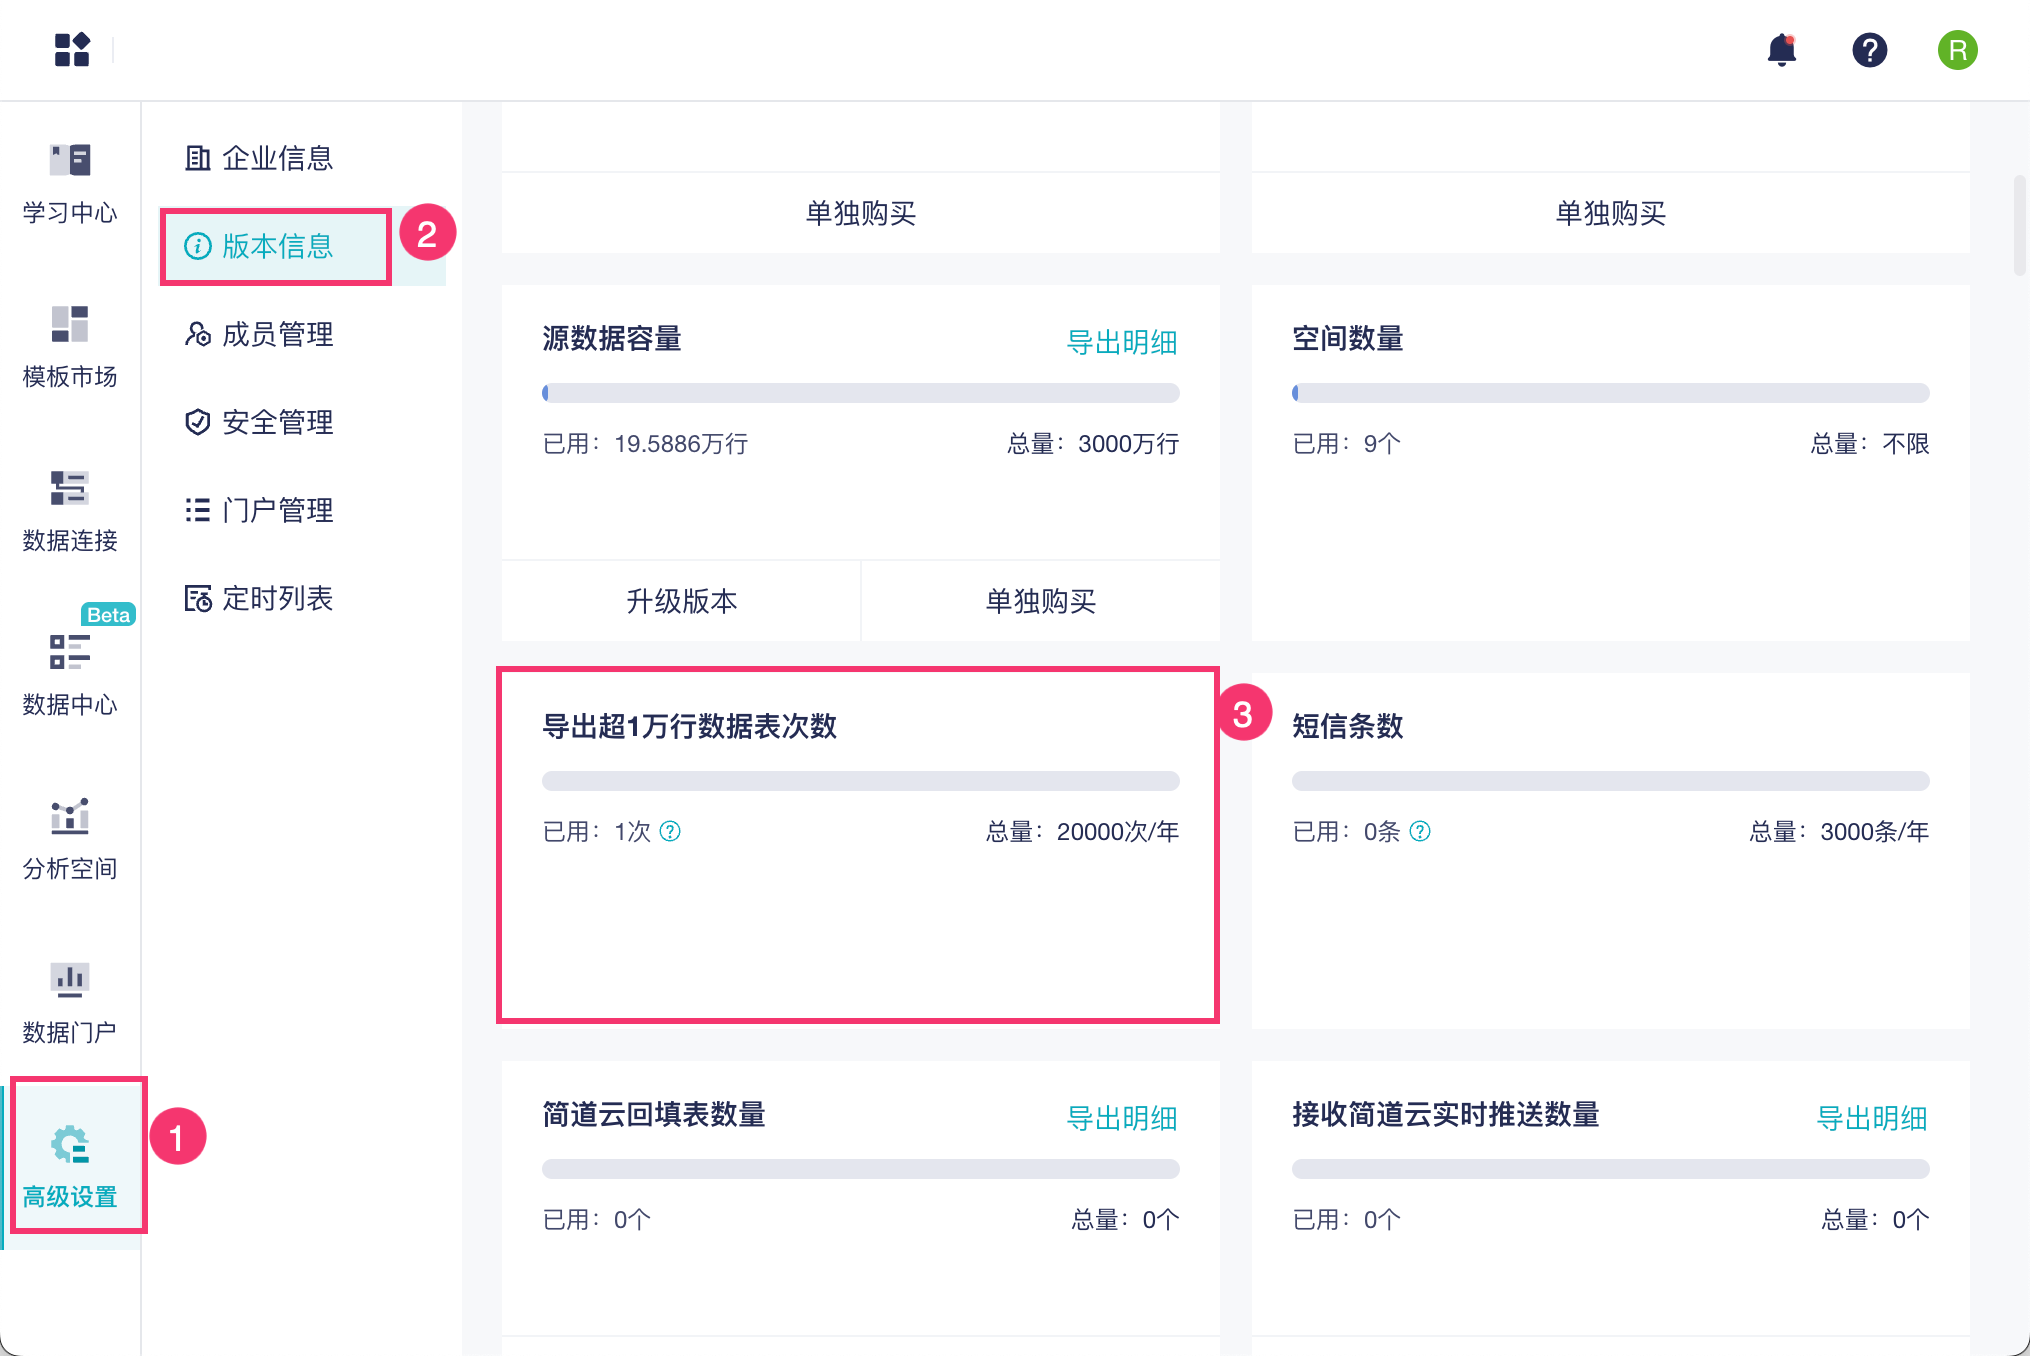Click the vertical scrollbar on the right
The height and width of the screenshot is (1356, 2030).
click(2019, 225)
